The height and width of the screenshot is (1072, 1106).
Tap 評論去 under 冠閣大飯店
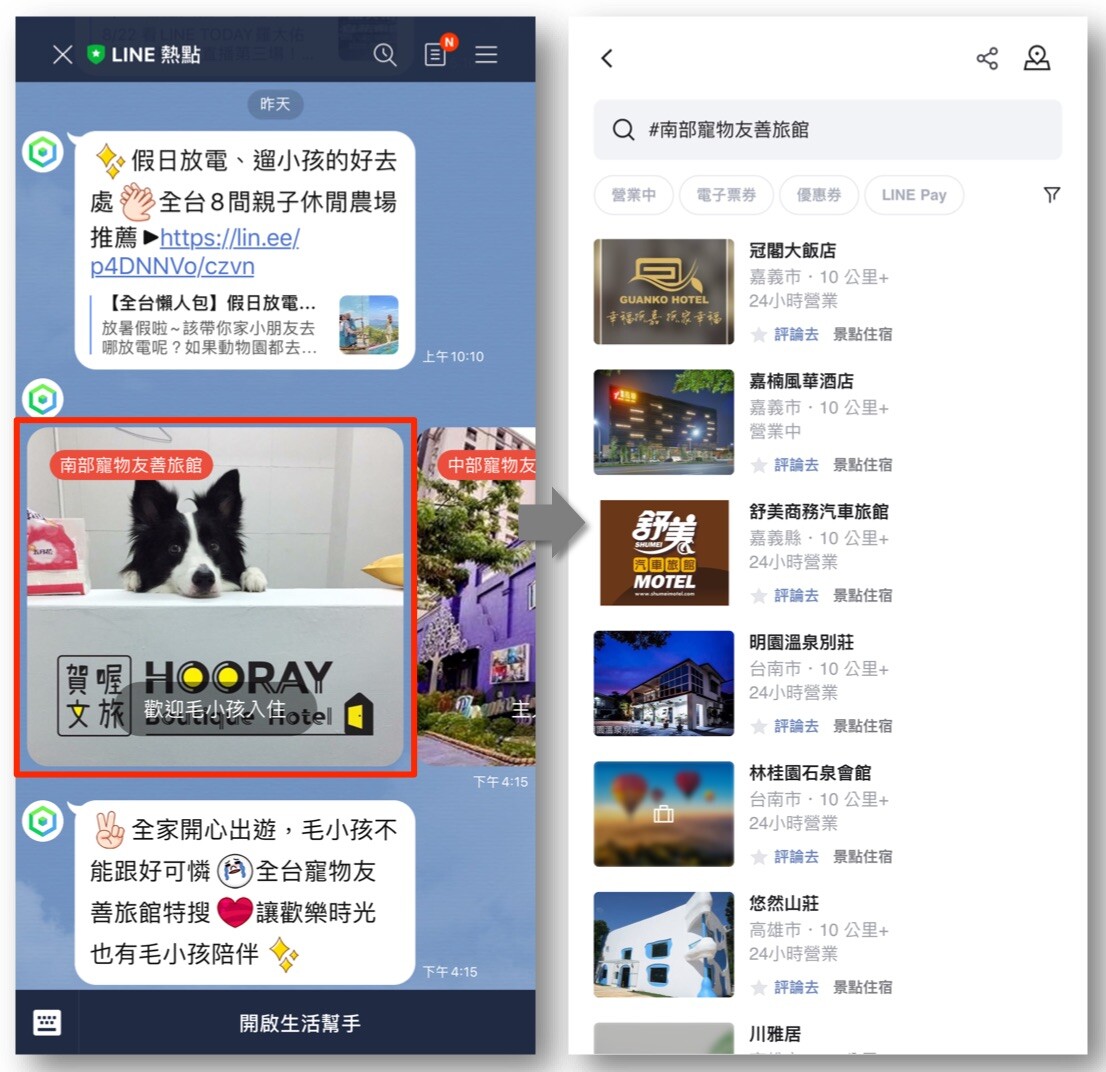(x=796, y=334)
